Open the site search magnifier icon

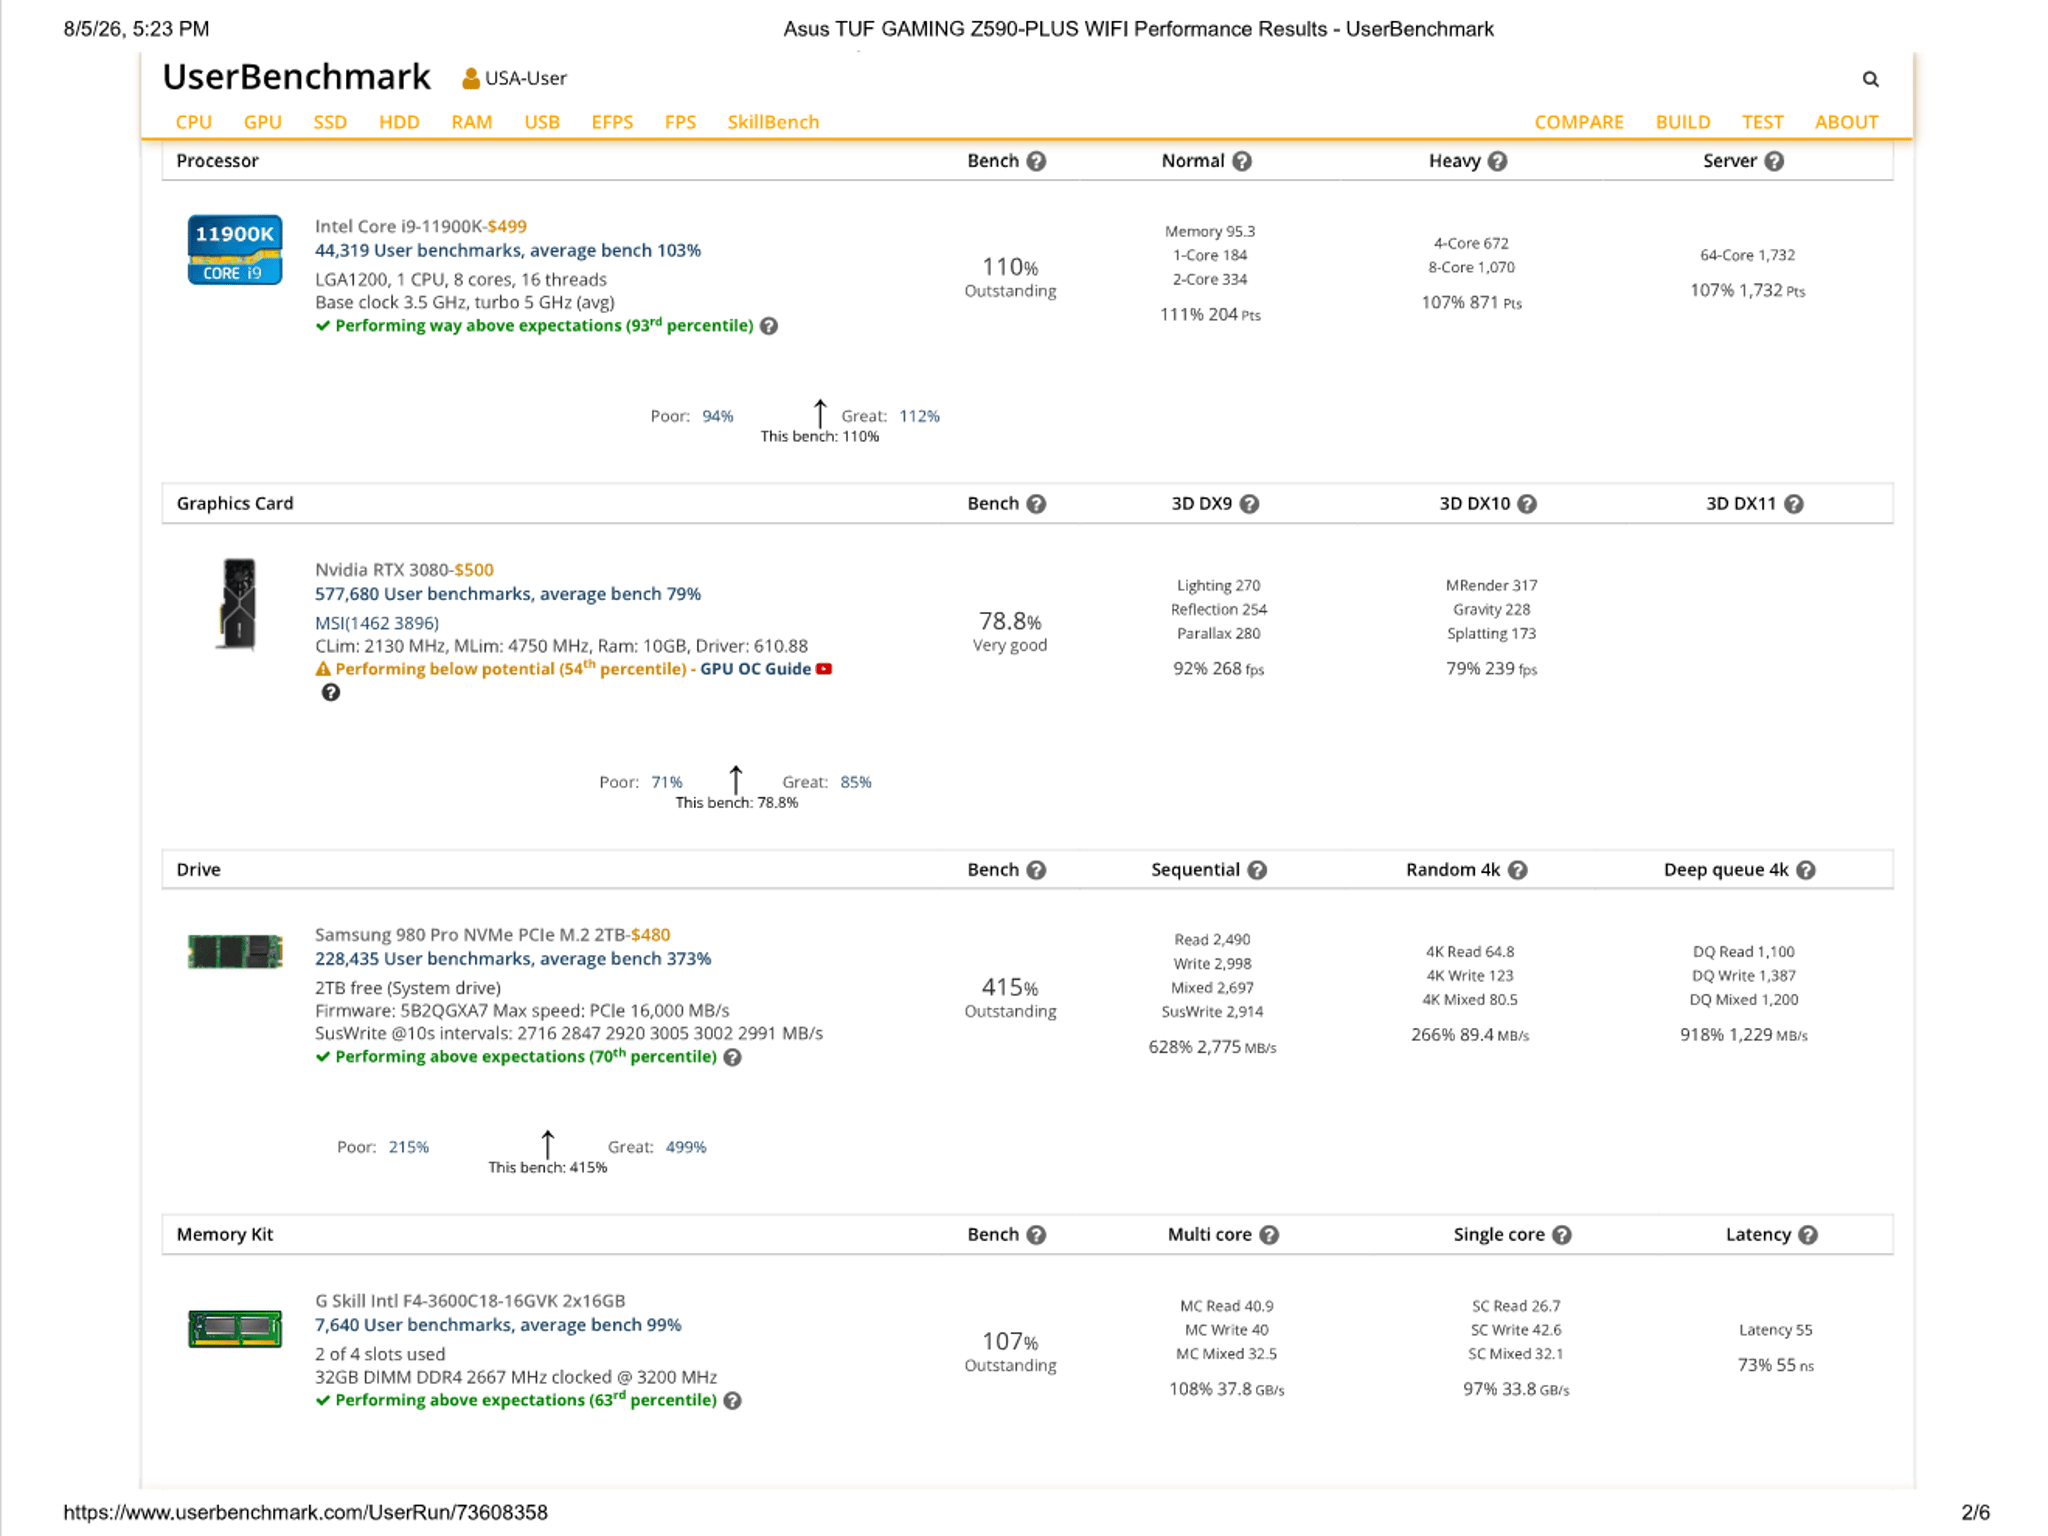click(1870, 79)
